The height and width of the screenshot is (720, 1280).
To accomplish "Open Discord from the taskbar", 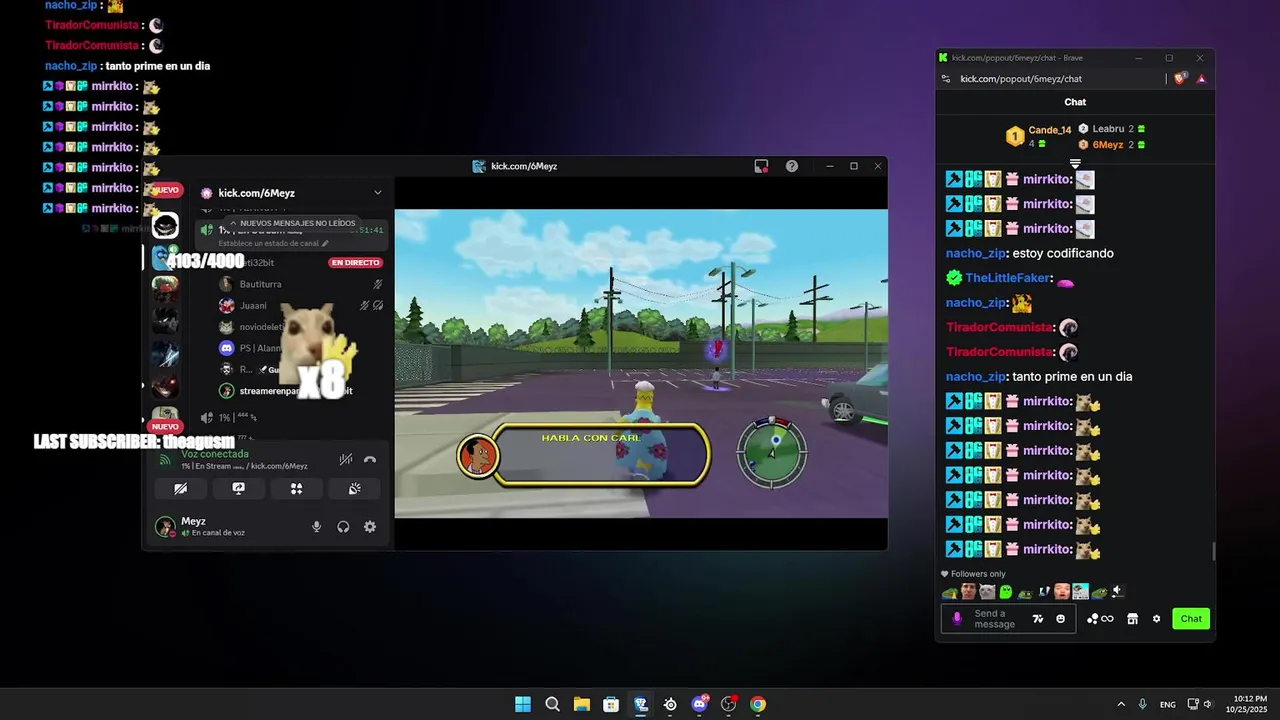I will tap(699, 704).
